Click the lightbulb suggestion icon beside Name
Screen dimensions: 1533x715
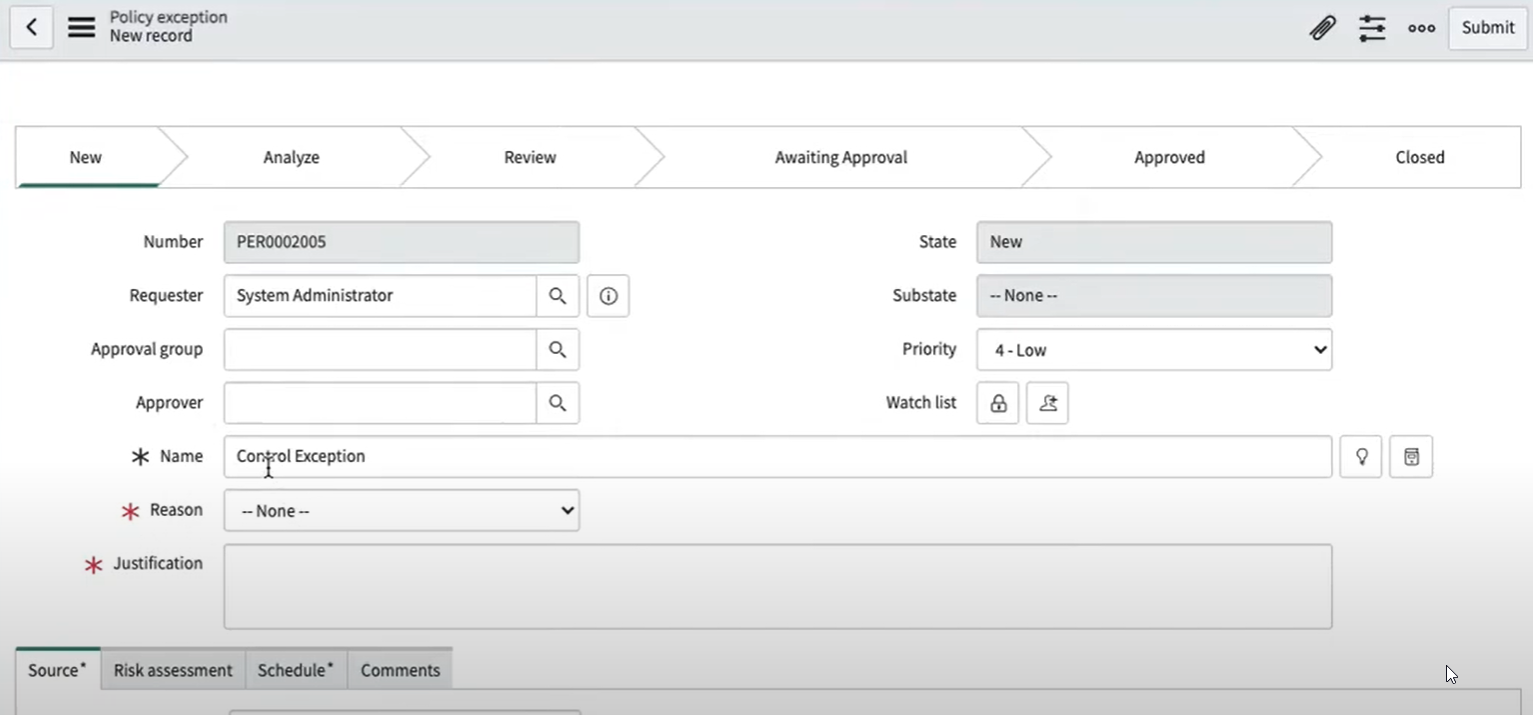[x=1361, y=457]
